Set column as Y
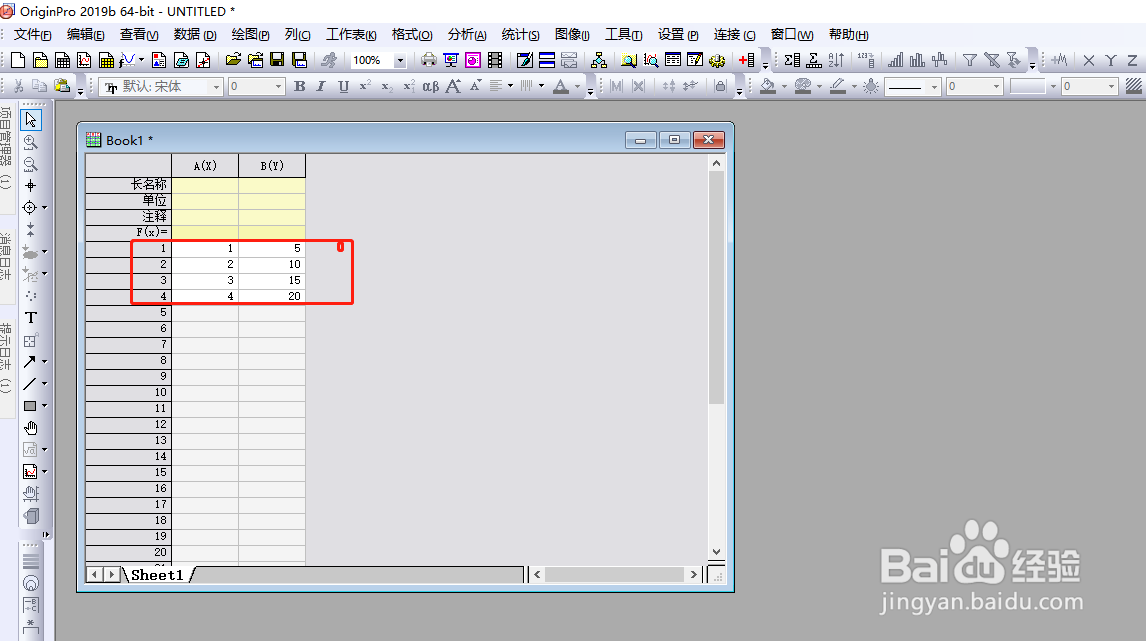The width and height of the screenshot is (1146, 641). (1111, 61)
